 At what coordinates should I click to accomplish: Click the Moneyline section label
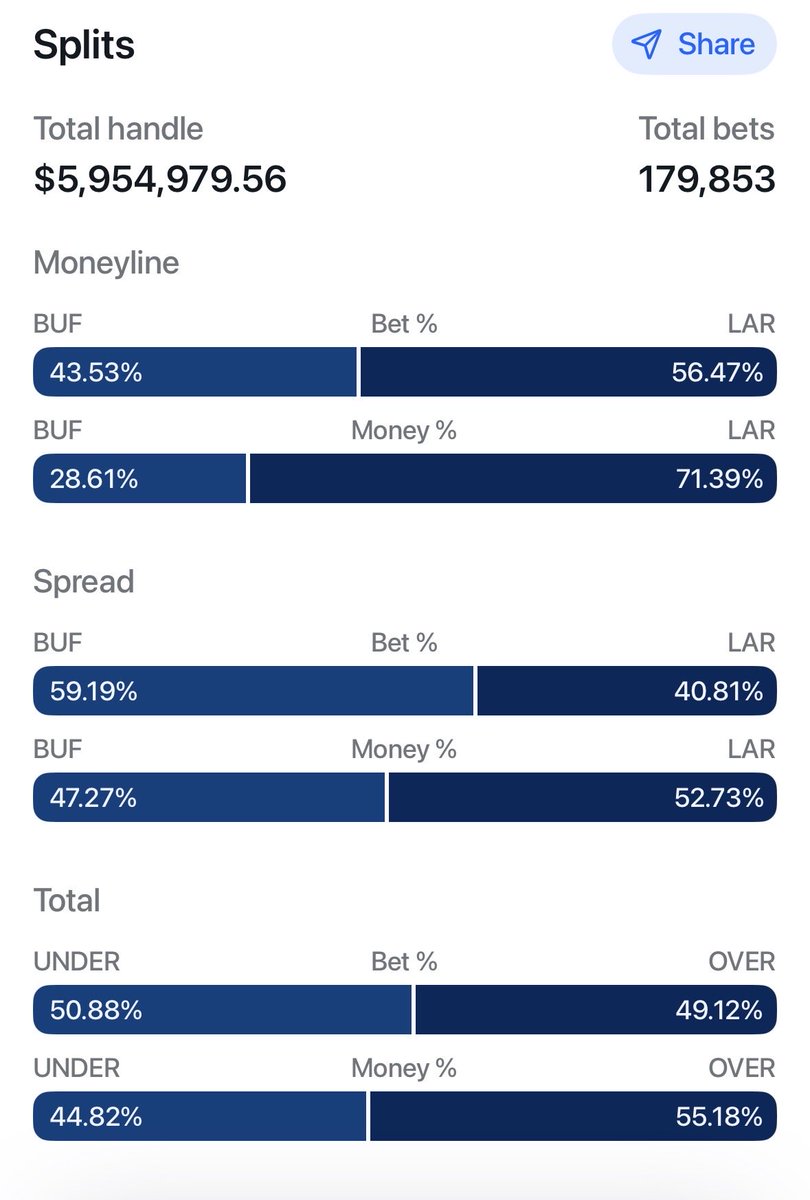[106, 263]
